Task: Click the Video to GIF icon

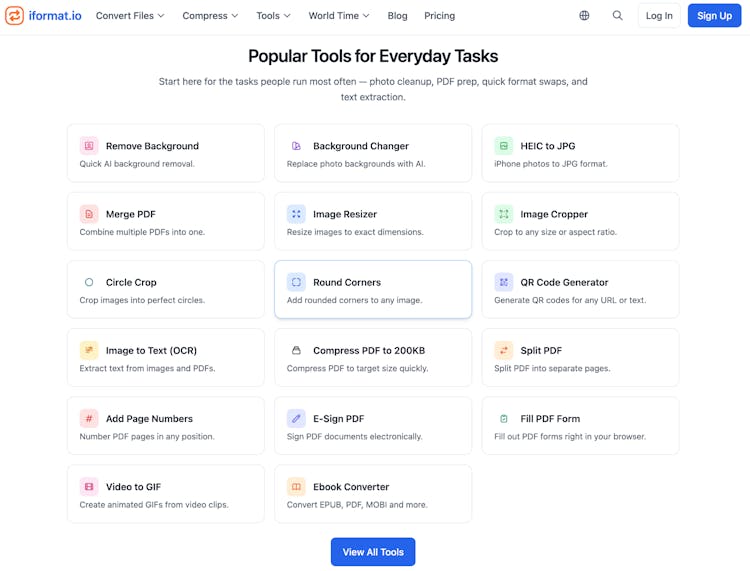Action: pos(89,487)
